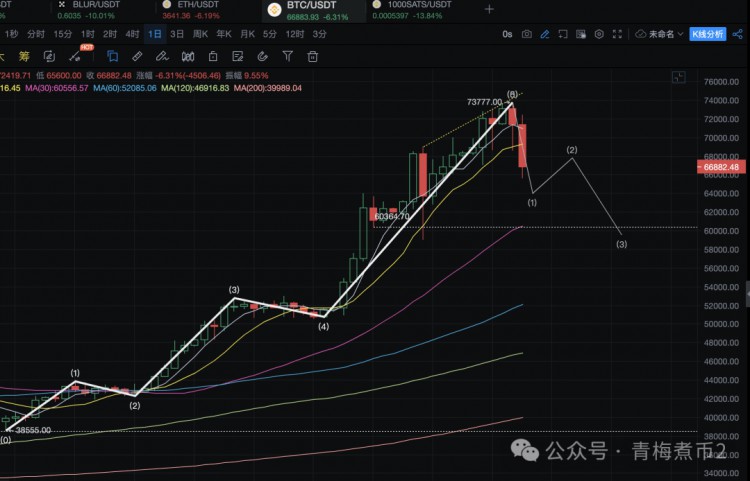Click the red 66882.48 current price tag
This screenshot has width=750, height=481.
(x=721, y=167)
